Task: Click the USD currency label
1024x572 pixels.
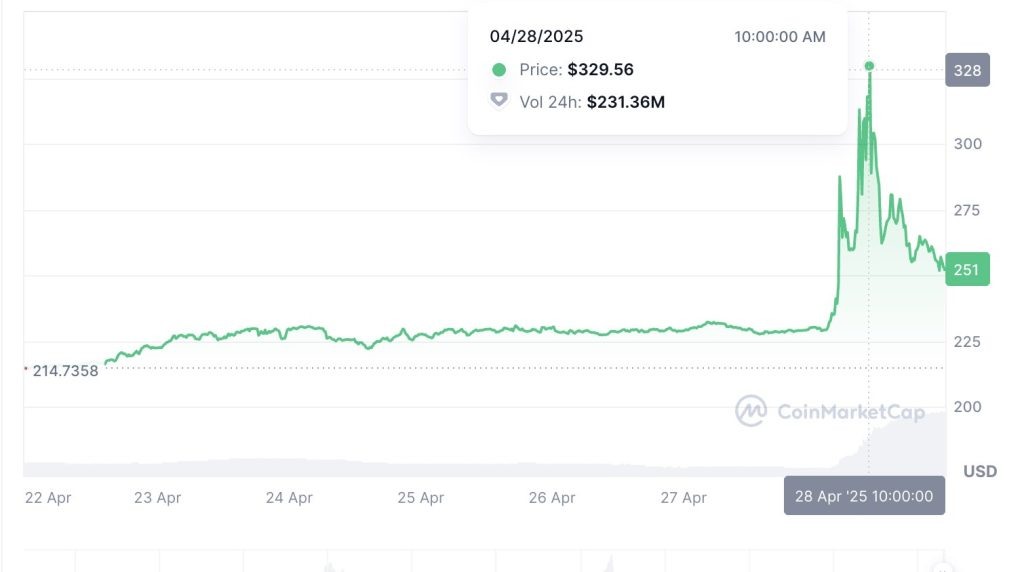Action: pyautogui.click(x=979, y=471)
